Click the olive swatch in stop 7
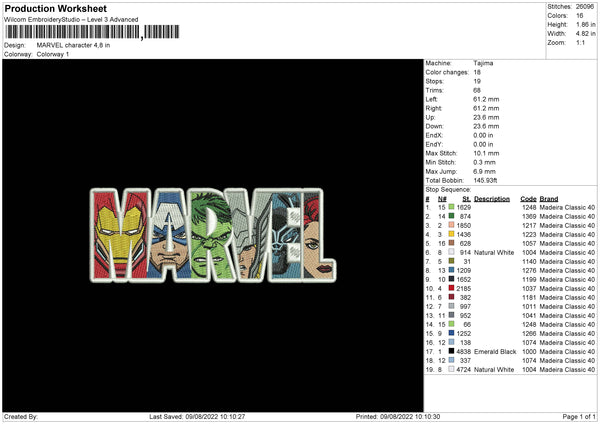 [452, 261]
